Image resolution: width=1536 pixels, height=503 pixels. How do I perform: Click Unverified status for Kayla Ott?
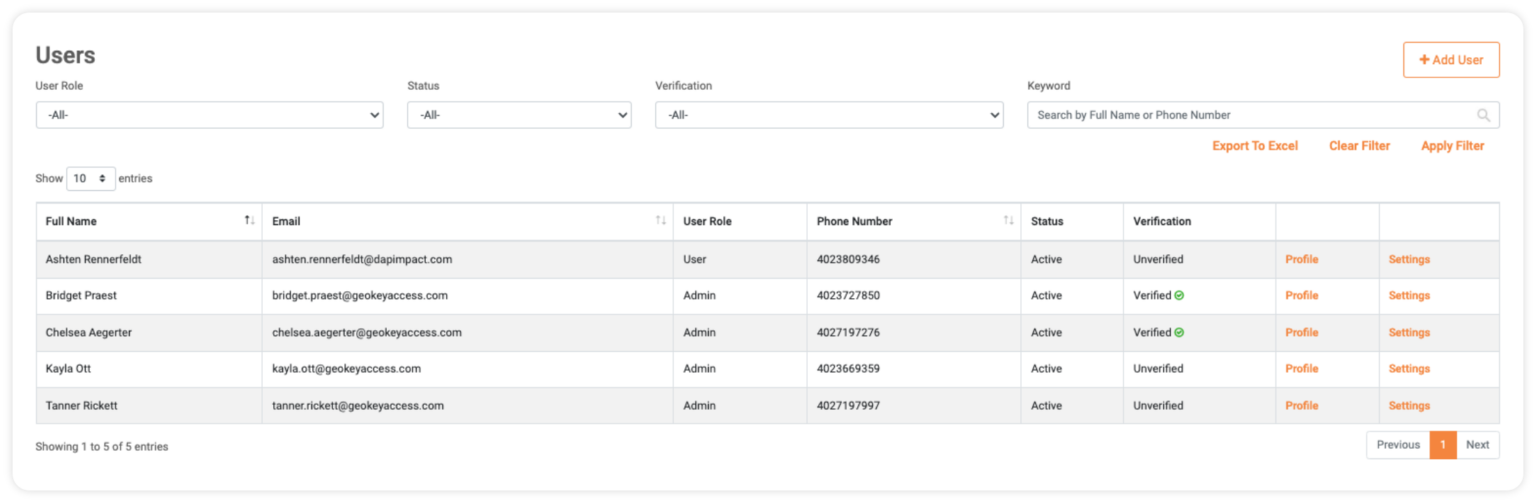[x=1158, y=369]
